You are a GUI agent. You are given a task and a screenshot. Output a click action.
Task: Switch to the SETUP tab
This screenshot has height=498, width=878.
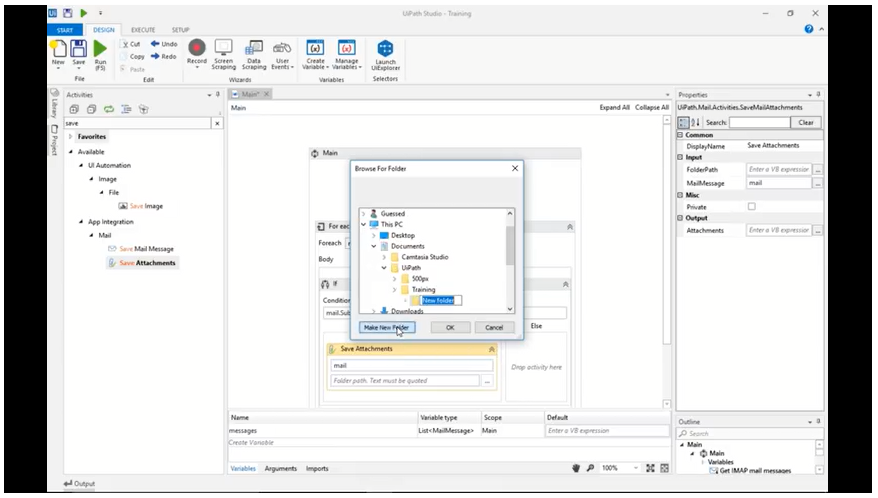[180, 30]
